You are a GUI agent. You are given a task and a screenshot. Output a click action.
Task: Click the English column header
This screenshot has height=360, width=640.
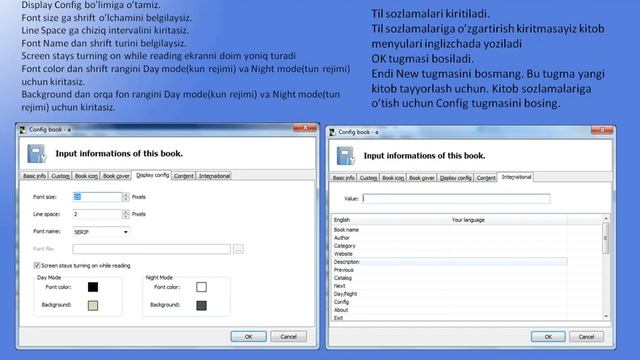pyautogui.click(x=391, y=220)
